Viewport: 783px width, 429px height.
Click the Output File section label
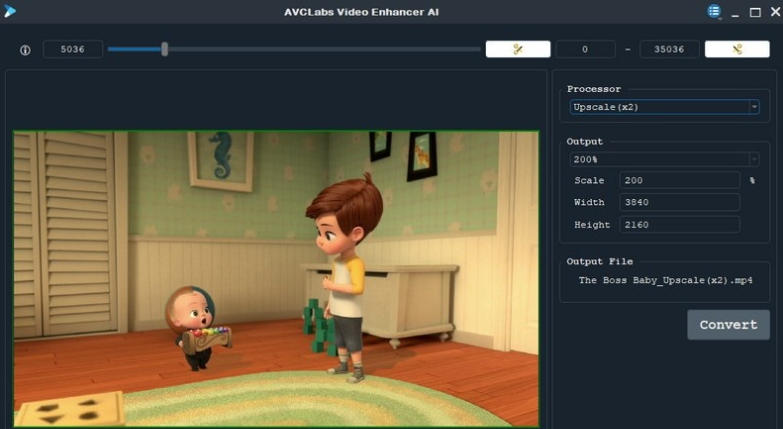tap(599, 261)
